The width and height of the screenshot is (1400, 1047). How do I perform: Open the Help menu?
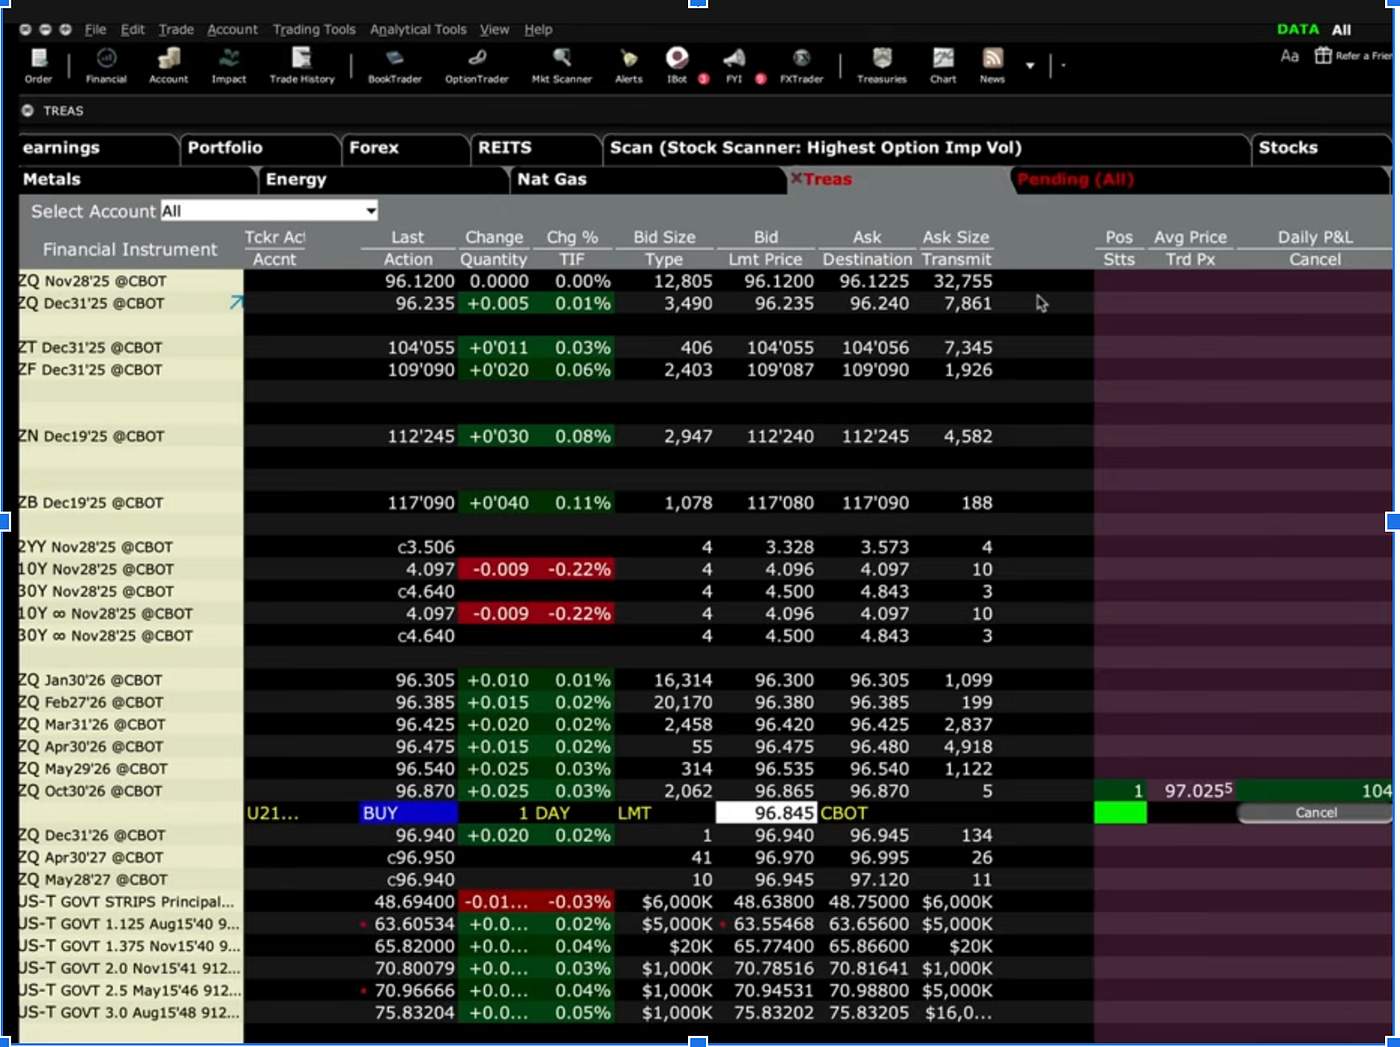tap(538, 30)
